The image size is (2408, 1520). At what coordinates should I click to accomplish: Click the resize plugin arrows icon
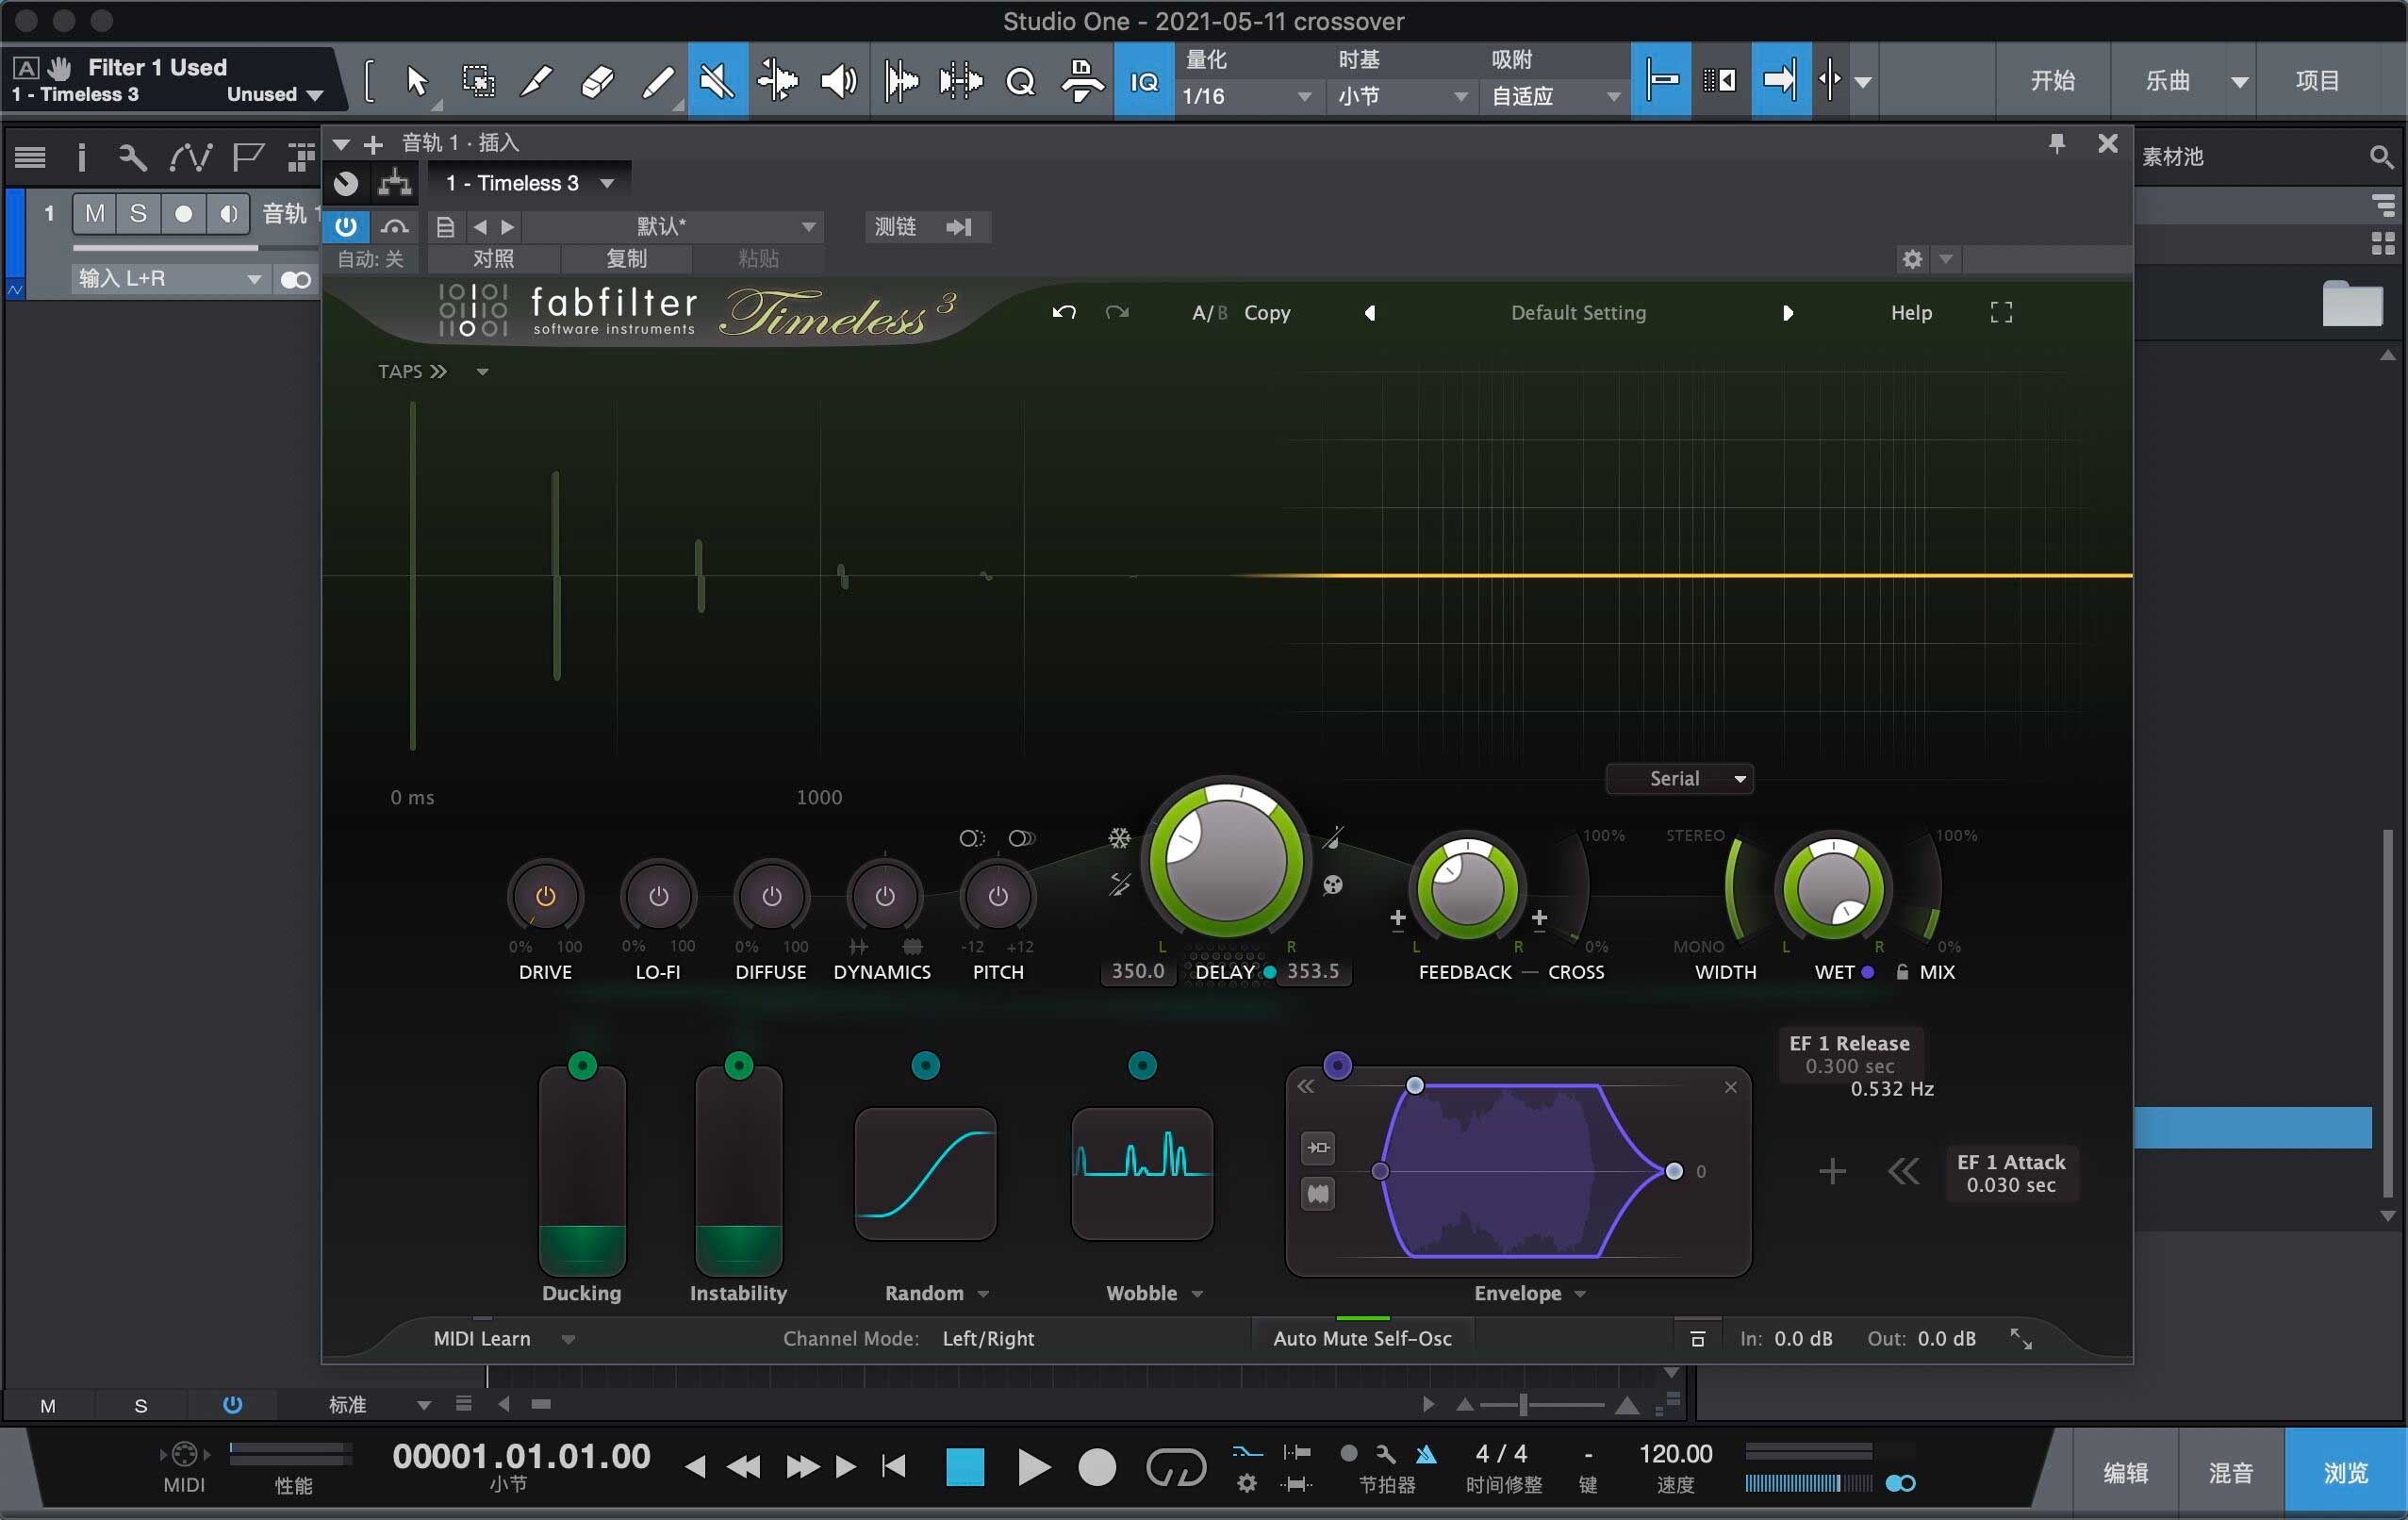click(x=2021, y=1338)
